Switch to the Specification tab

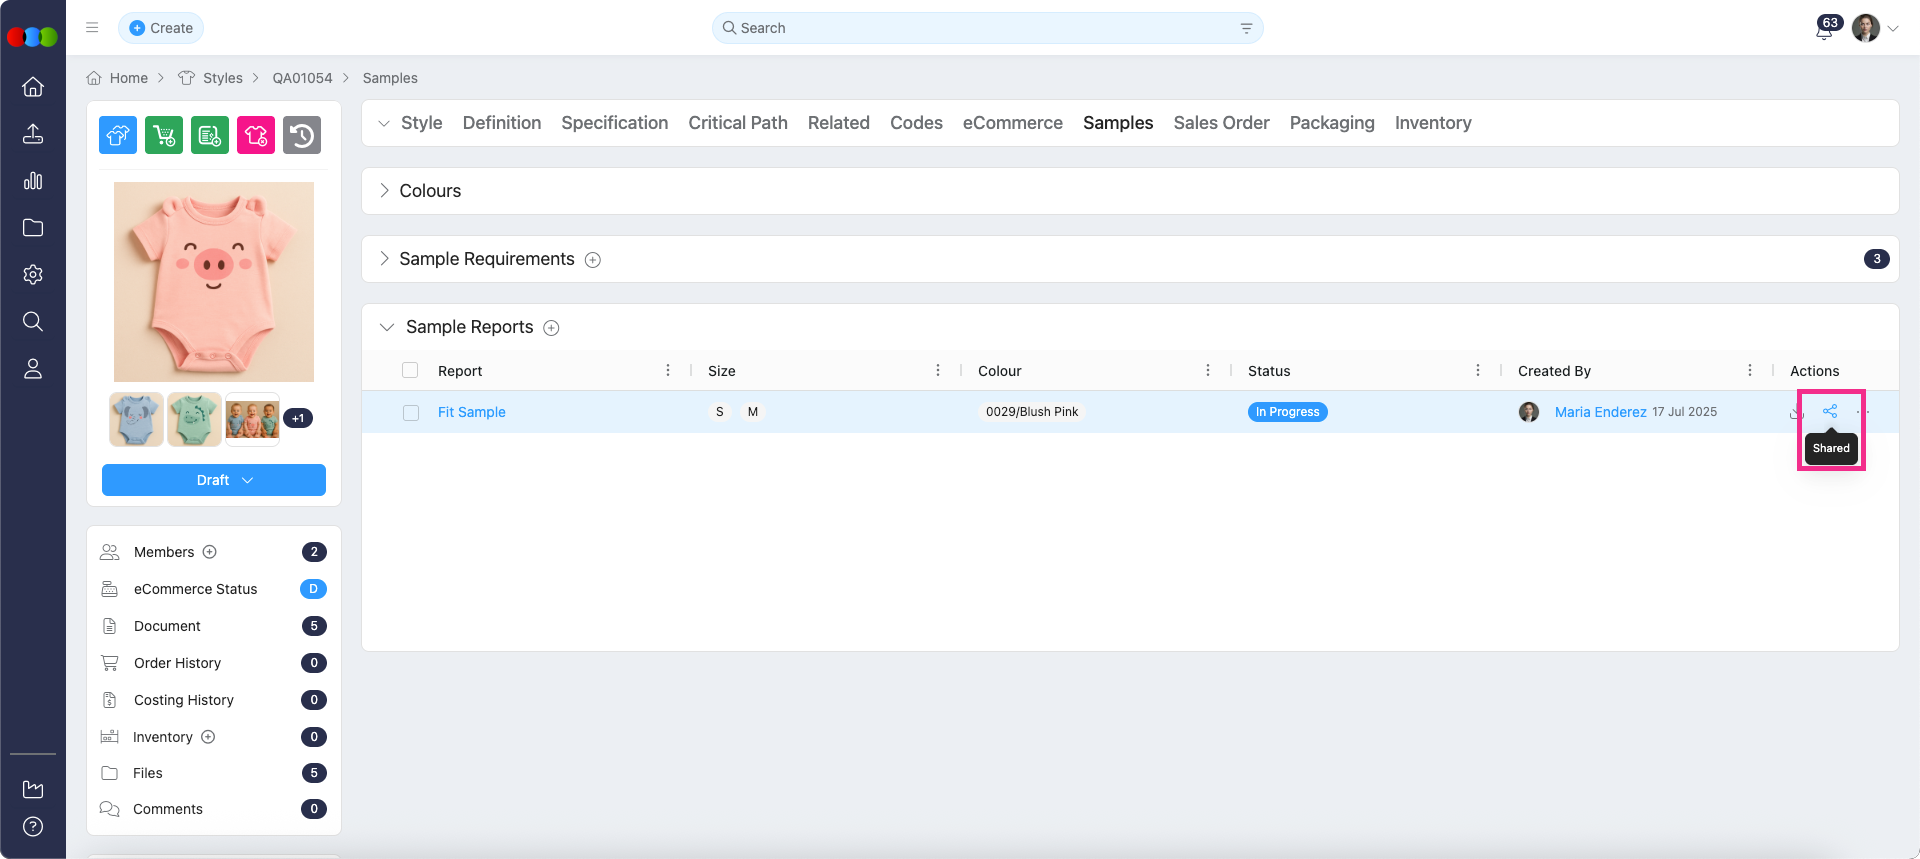pos(614,123)
